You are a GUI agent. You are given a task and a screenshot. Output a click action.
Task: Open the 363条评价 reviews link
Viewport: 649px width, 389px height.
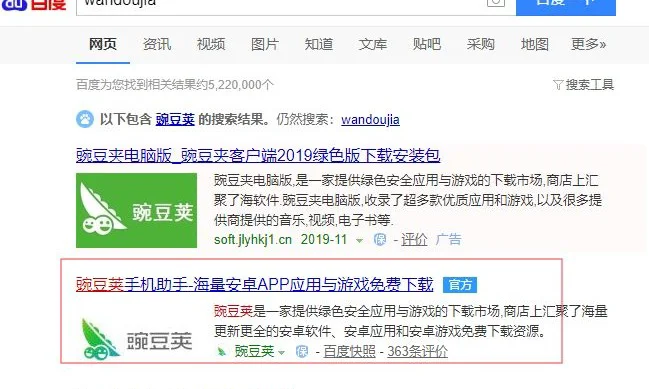coord(418,352)
